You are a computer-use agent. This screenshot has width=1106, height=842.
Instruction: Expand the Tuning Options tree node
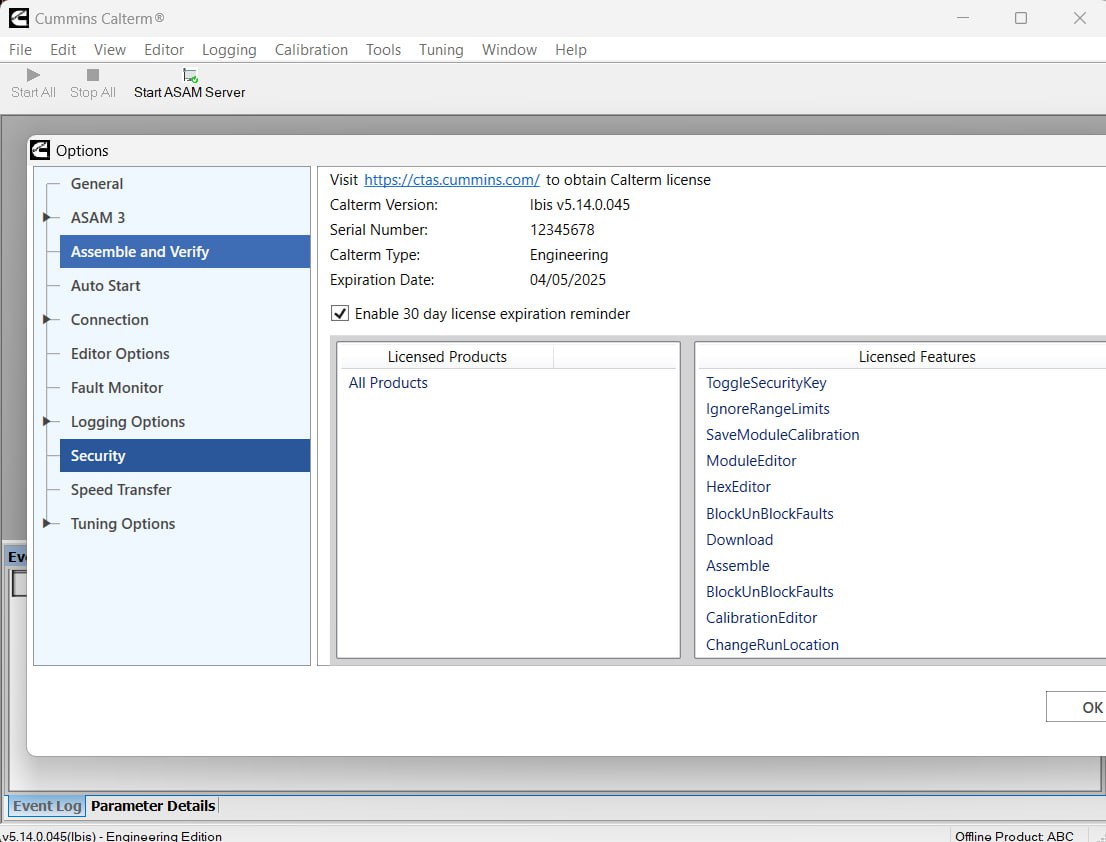[x=47, y=523]
